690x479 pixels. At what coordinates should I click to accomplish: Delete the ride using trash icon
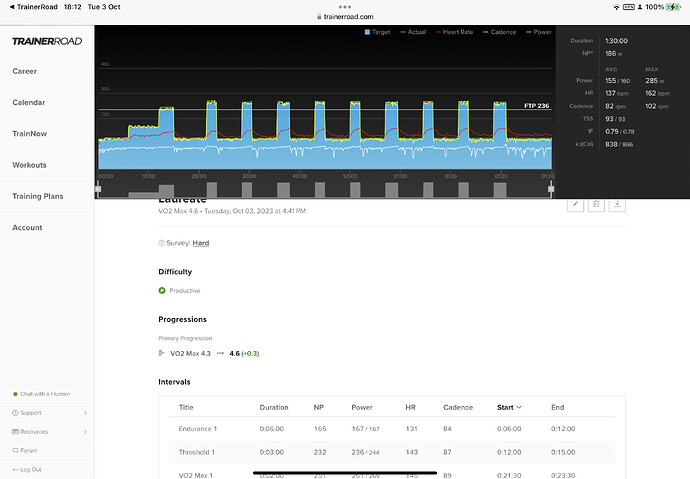coord(596,204)
